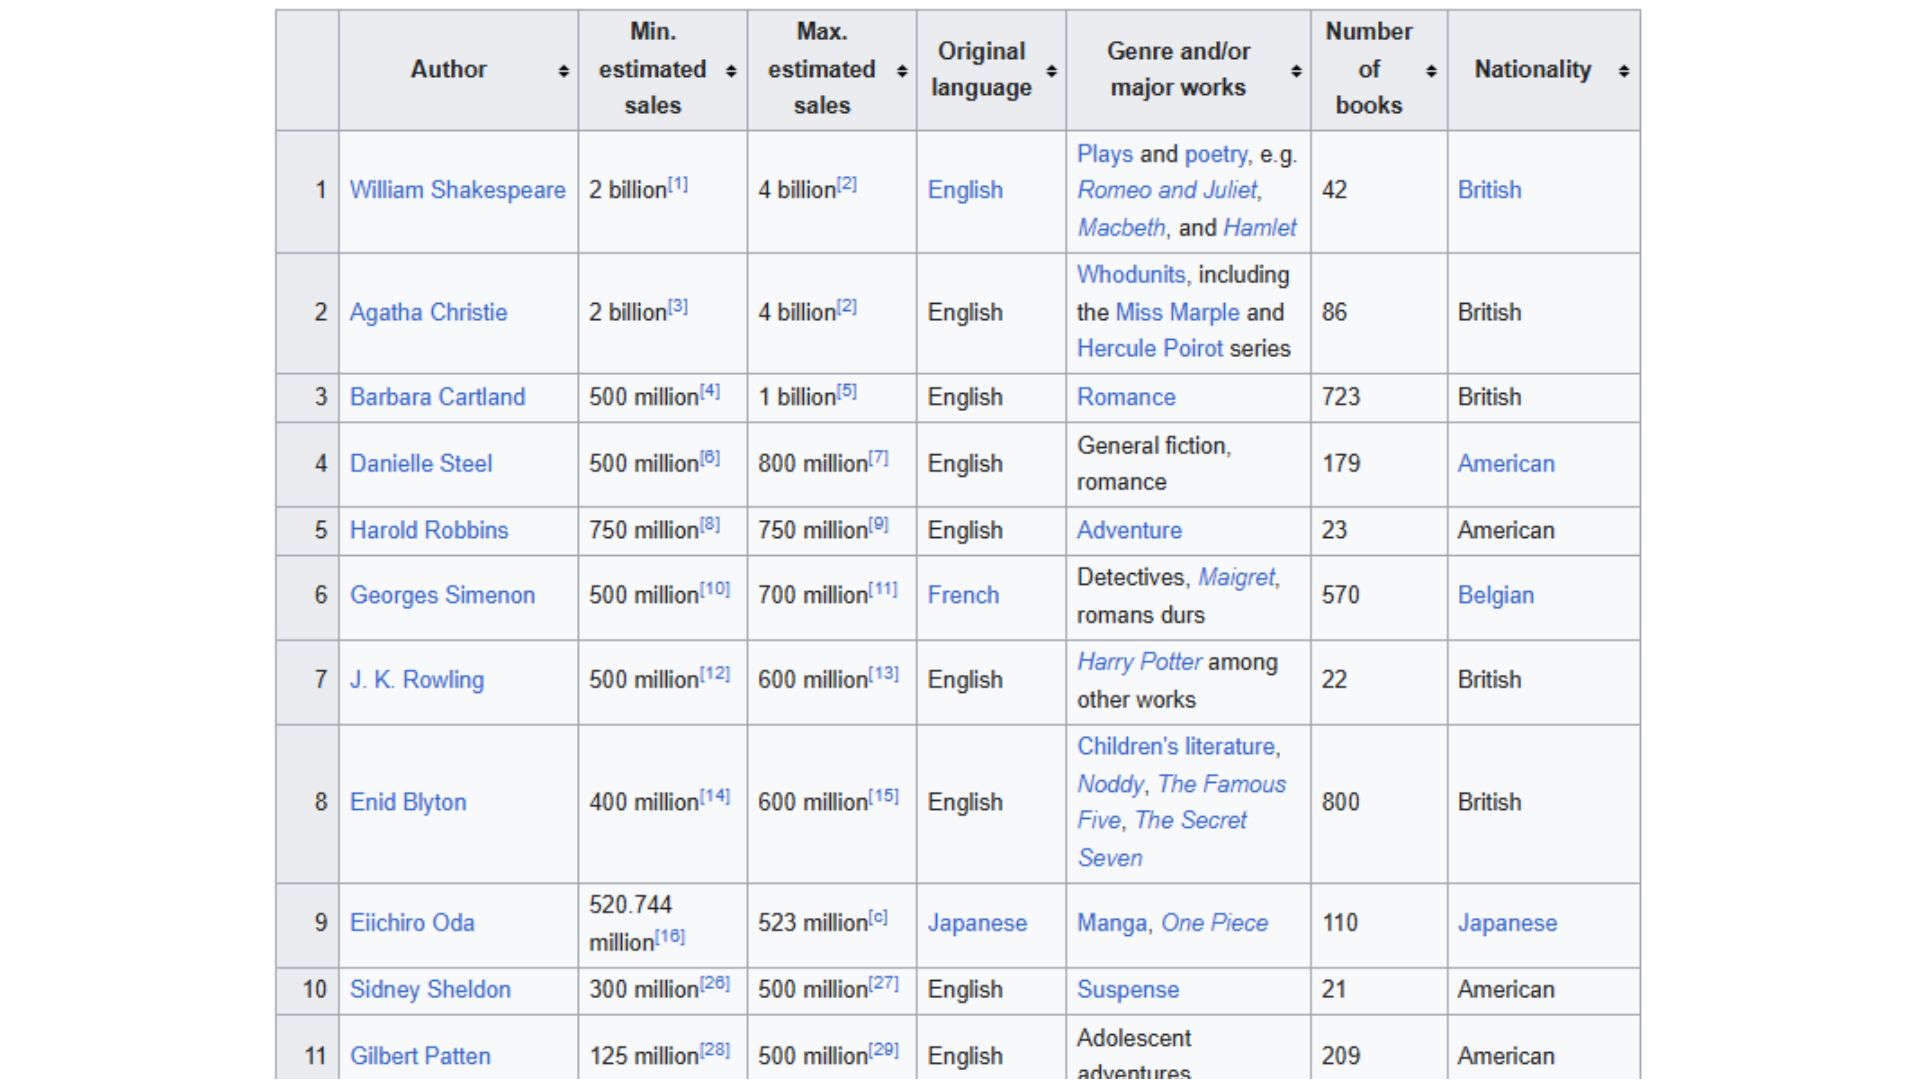Open The Secret Seven link

pos(1161,840)
